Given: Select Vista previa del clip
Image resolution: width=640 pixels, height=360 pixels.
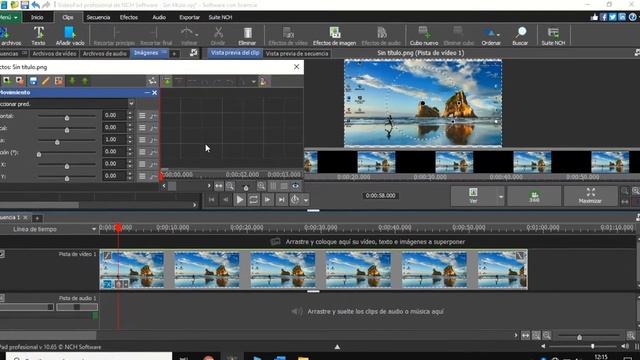Looking at the screenshot, I should tap(235, 53).
